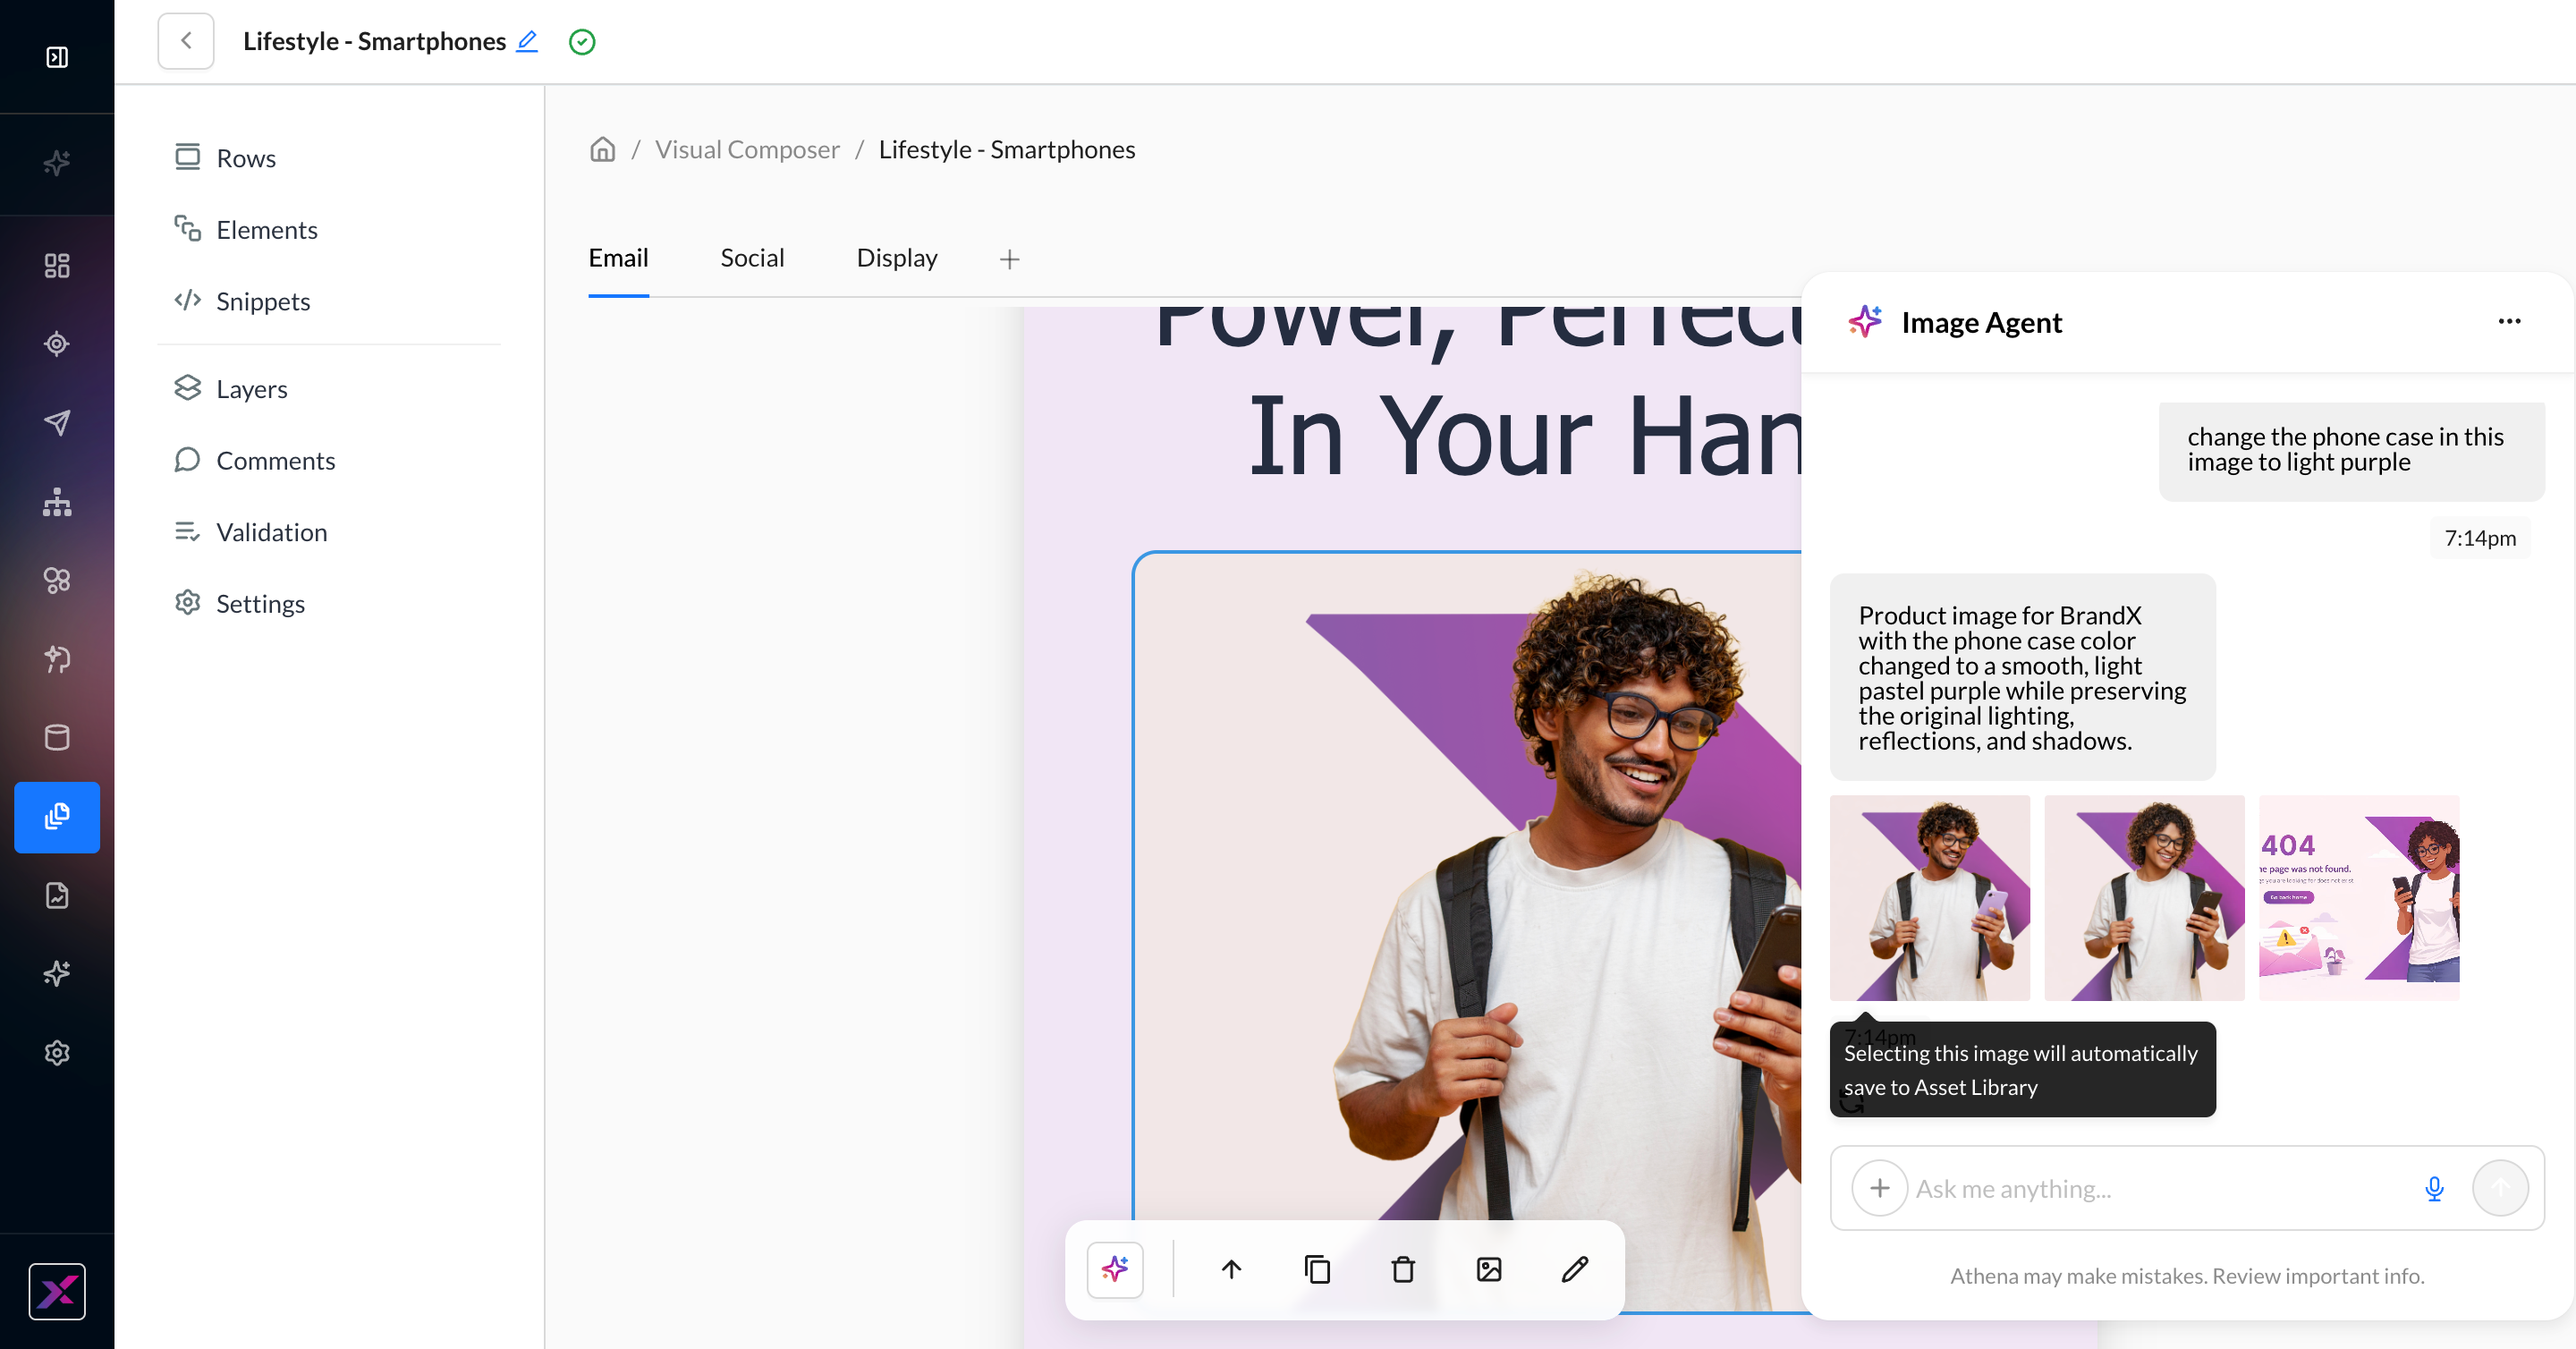Click the Image Agent sparkle logo
Image resolution: width=2576 pixels, height=1349 pixels.
click(1865, 321)
